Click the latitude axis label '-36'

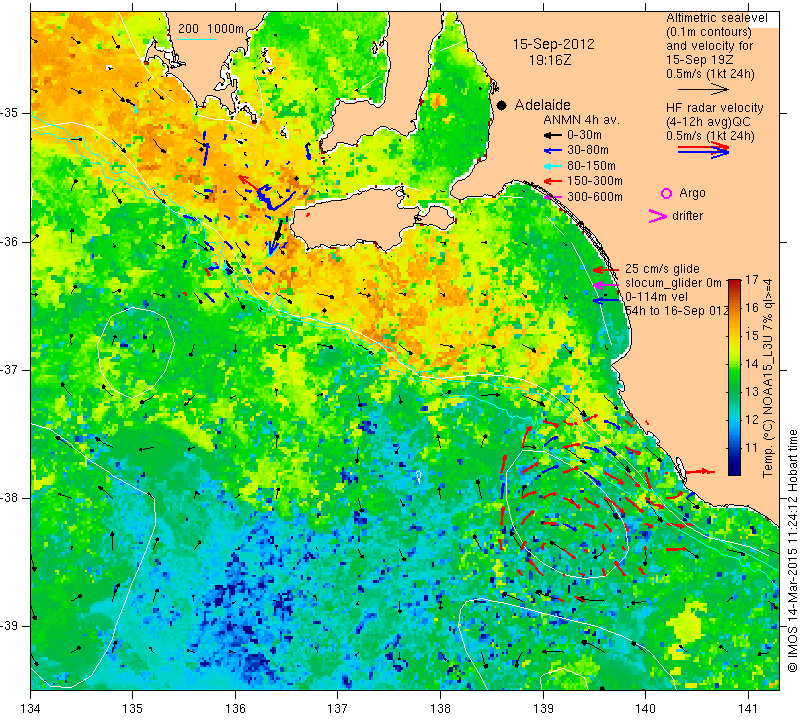click(x=10, y=241)
